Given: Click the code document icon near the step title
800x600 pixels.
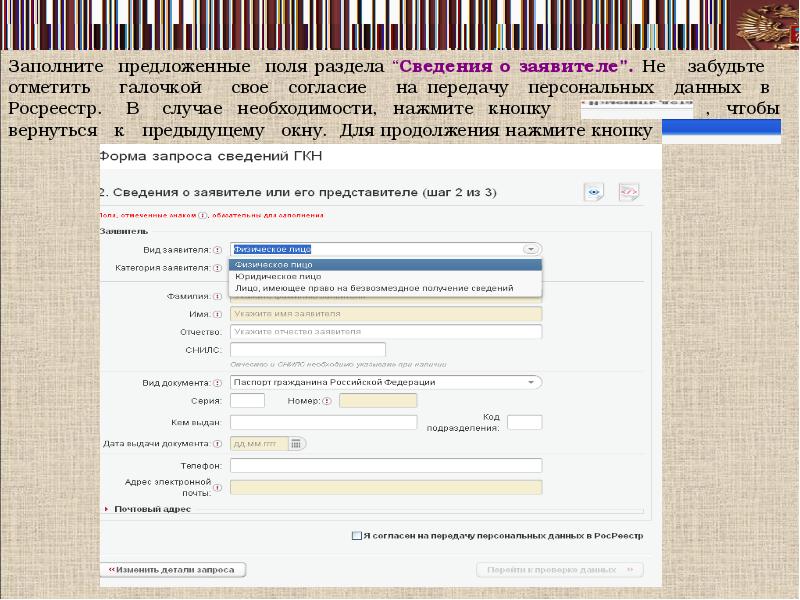Looking at the screenshot, I should pyautogui.click(x=628, y=192).
